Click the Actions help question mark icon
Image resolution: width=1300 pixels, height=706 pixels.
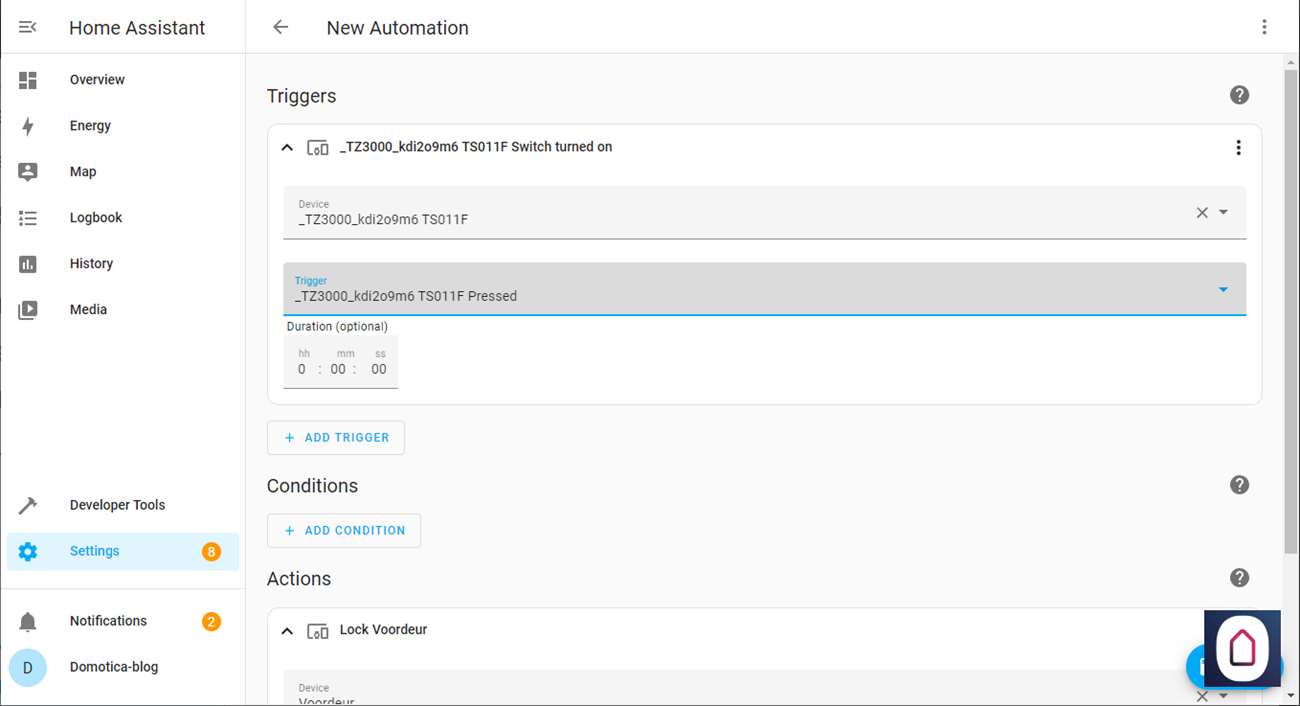(x=1239, y=578)
